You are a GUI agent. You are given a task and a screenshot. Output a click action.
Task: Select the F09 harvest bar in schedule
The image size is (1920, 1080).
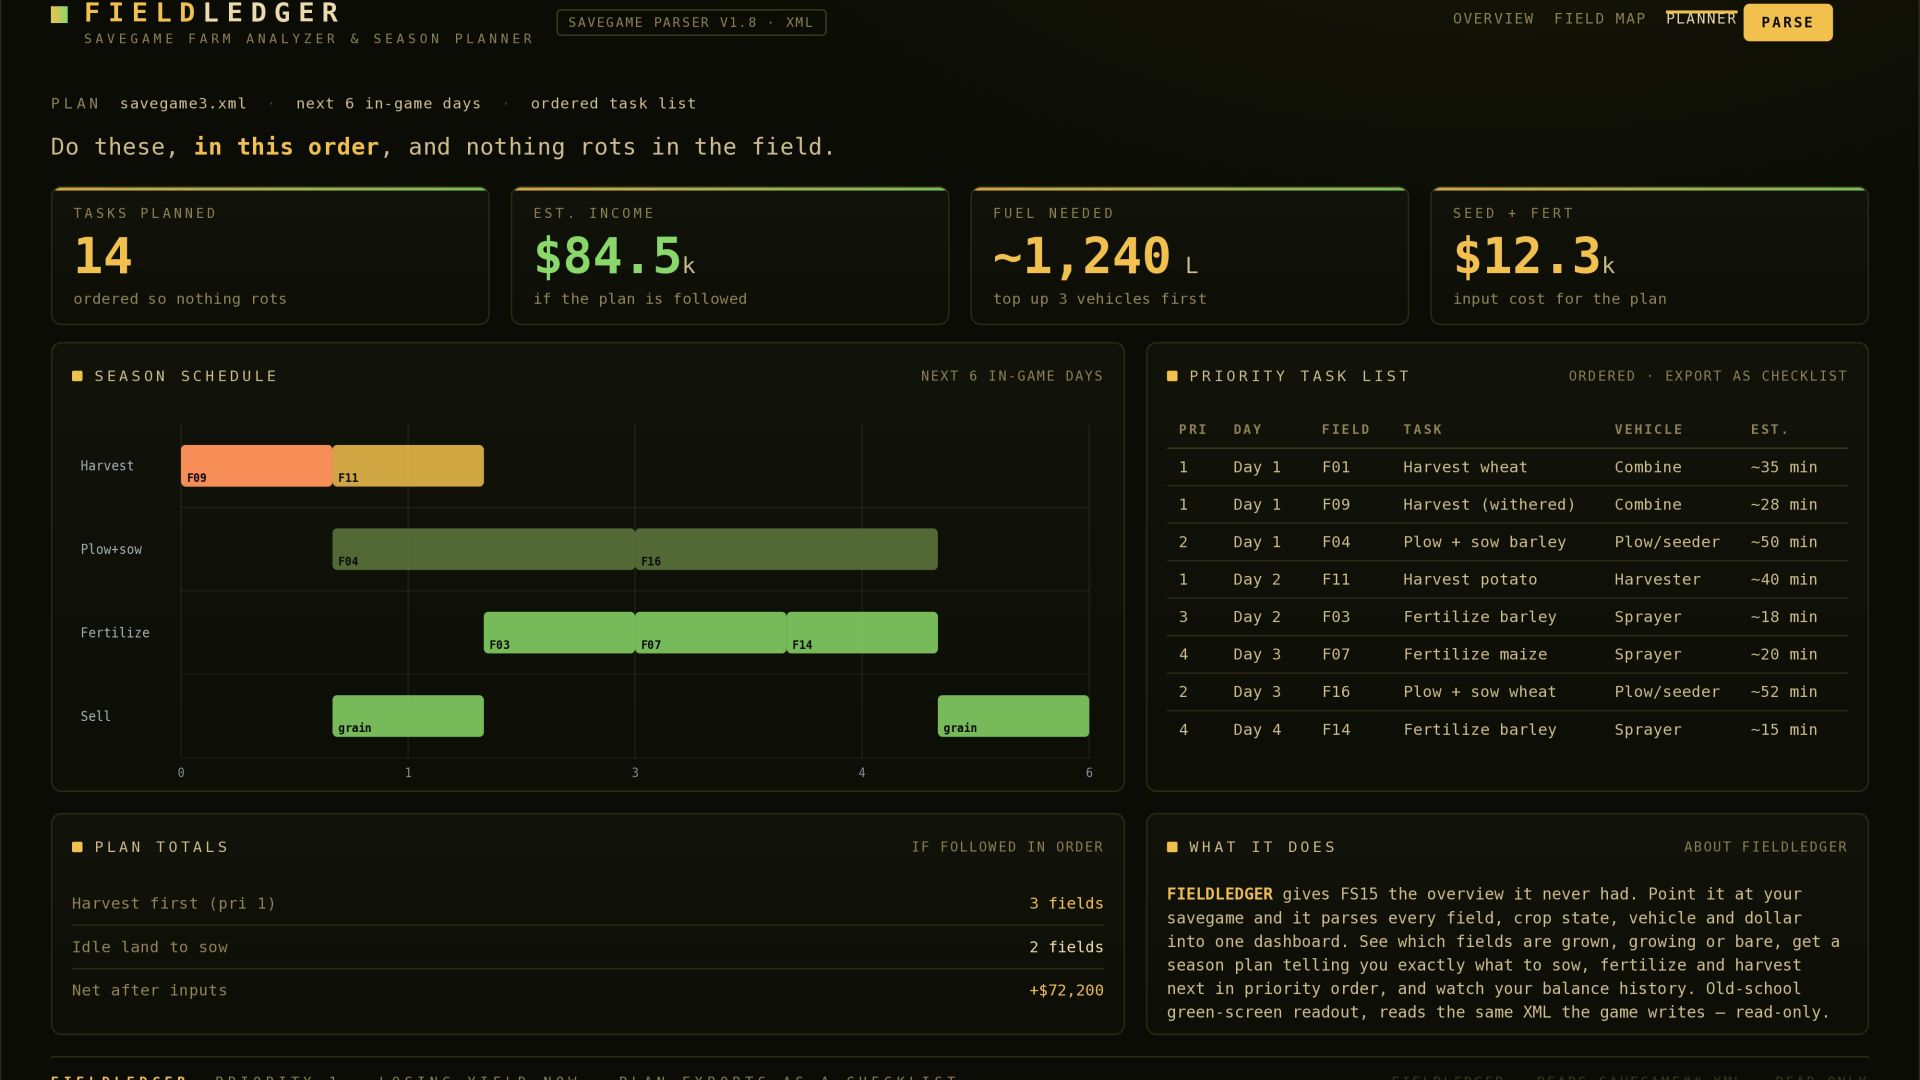tap(256, 466)
